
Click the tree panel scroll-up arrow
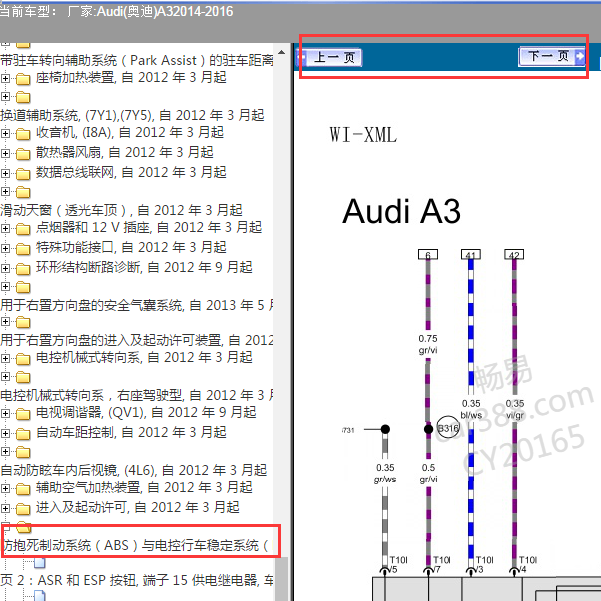(x=281, y=52)
